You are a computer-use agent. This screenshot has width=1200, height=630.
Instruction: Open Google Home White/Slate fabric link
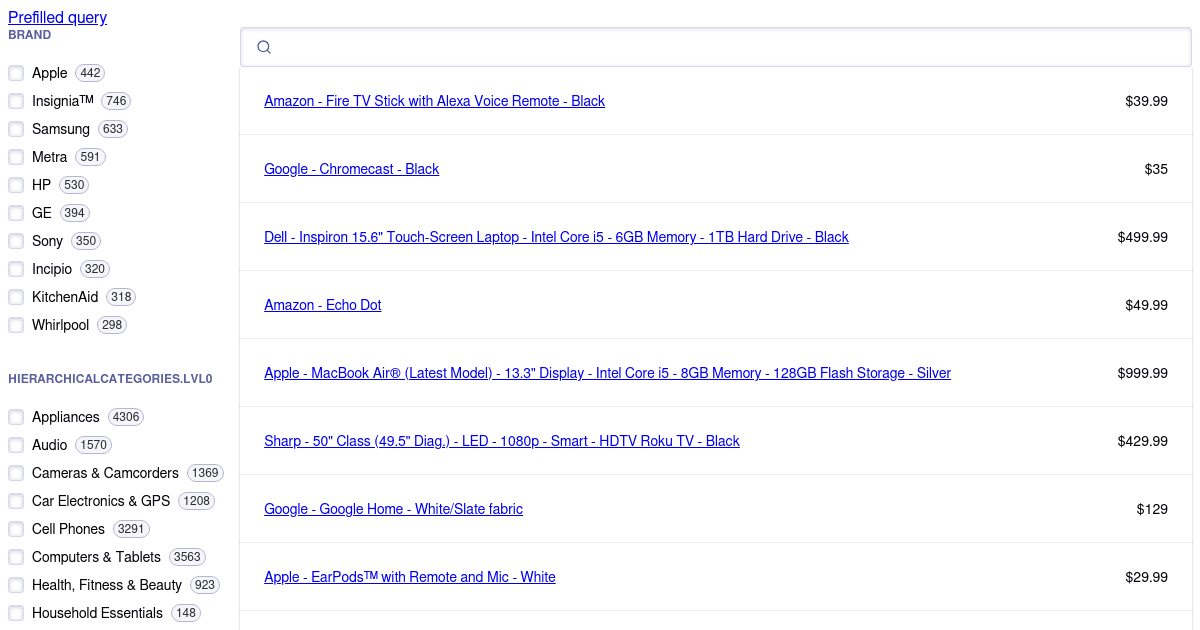(393, 509)
